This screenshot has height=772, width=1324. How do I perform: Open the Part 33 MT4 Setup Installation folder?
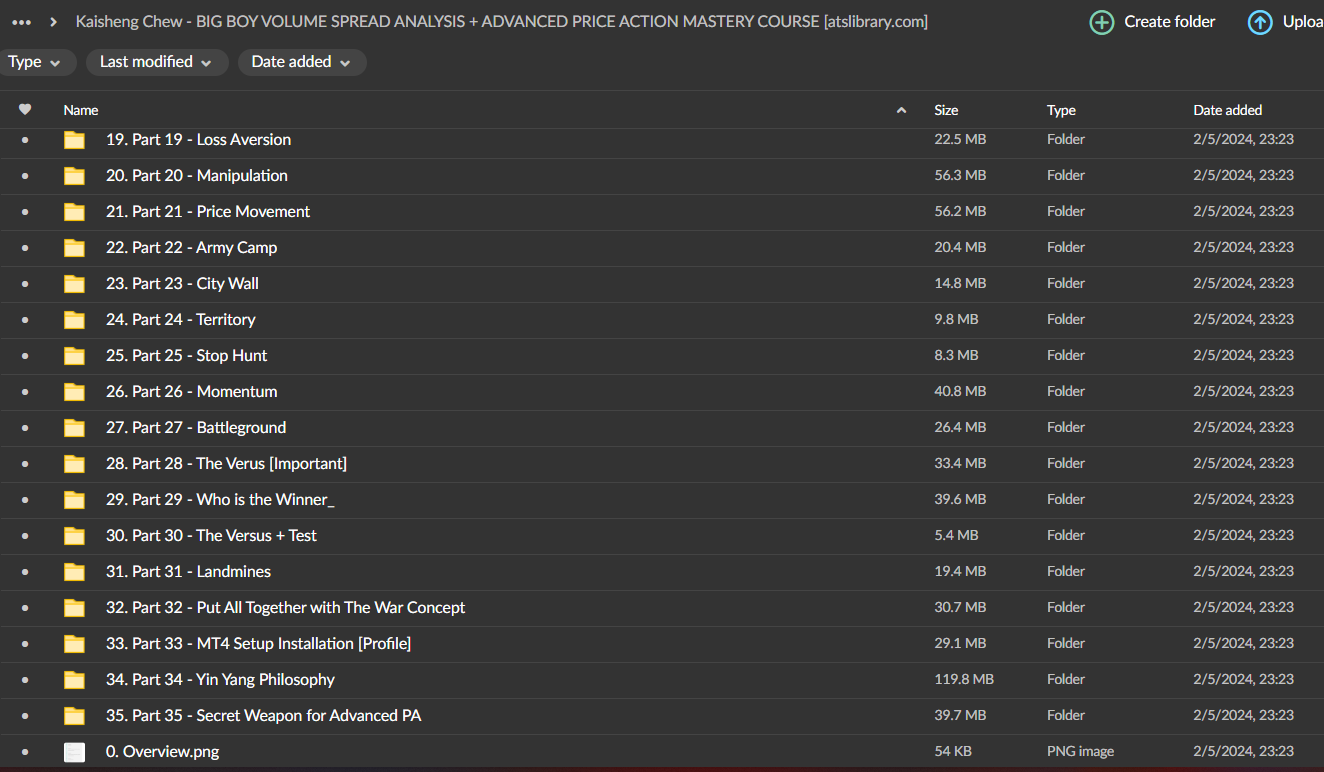click(258, 644)
